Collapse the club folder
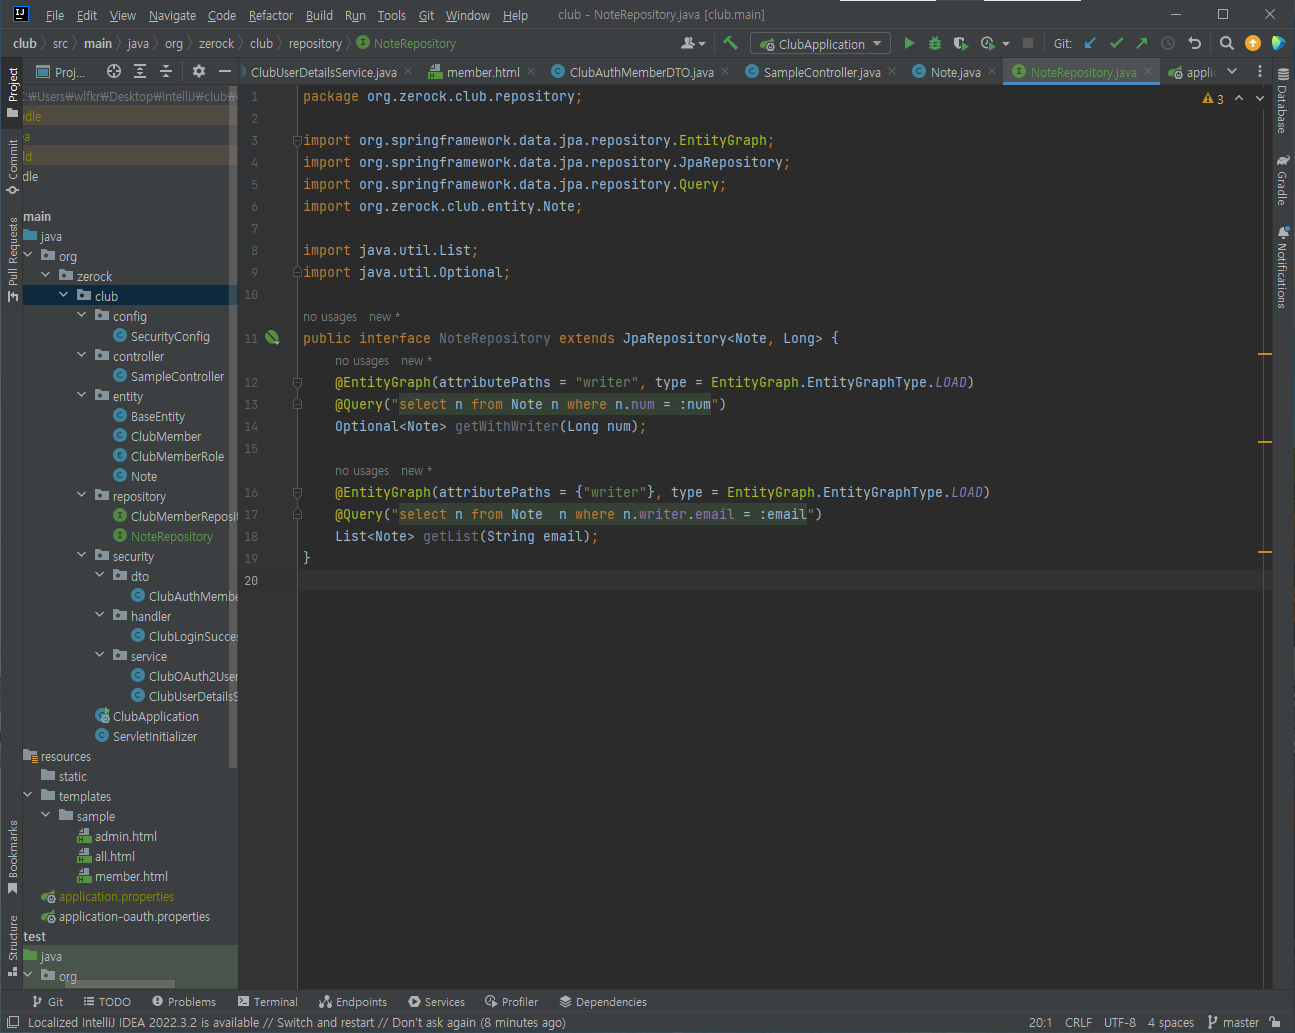The height and width of the screenshot is (1033, 1295). (x=64, y=295)
